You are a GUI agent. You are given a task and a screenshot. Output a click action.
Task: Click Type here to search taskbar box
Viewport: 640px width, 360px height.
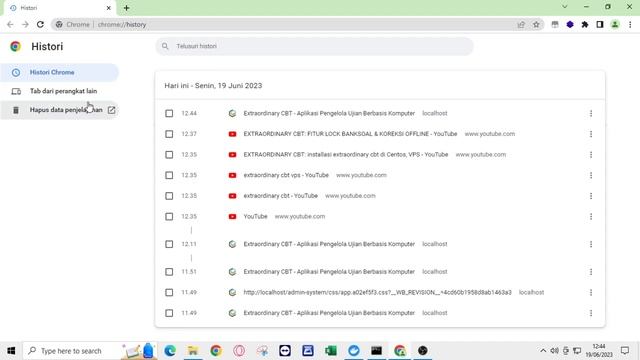click(x=90, y=351)
